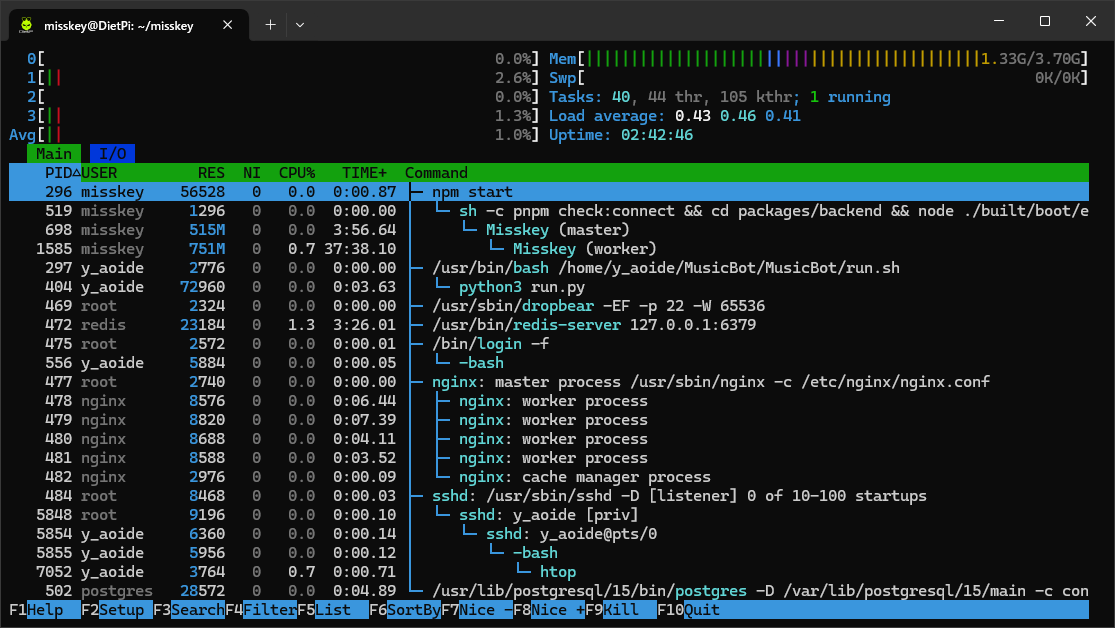Screen dimensions: 1115x628
Task: Sort processes by NI column header
Action: click(252, 173)
